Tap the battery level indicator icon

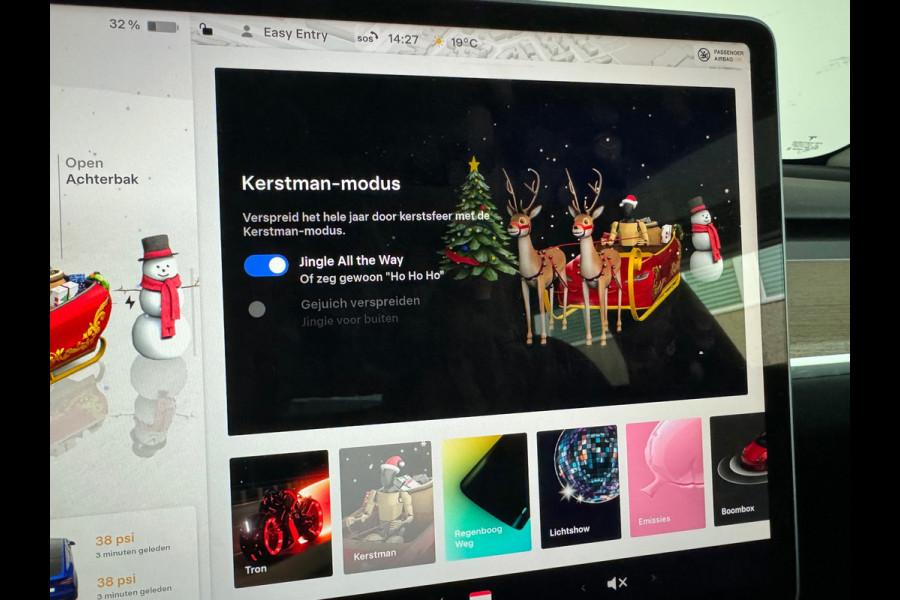tap(163, 26)
